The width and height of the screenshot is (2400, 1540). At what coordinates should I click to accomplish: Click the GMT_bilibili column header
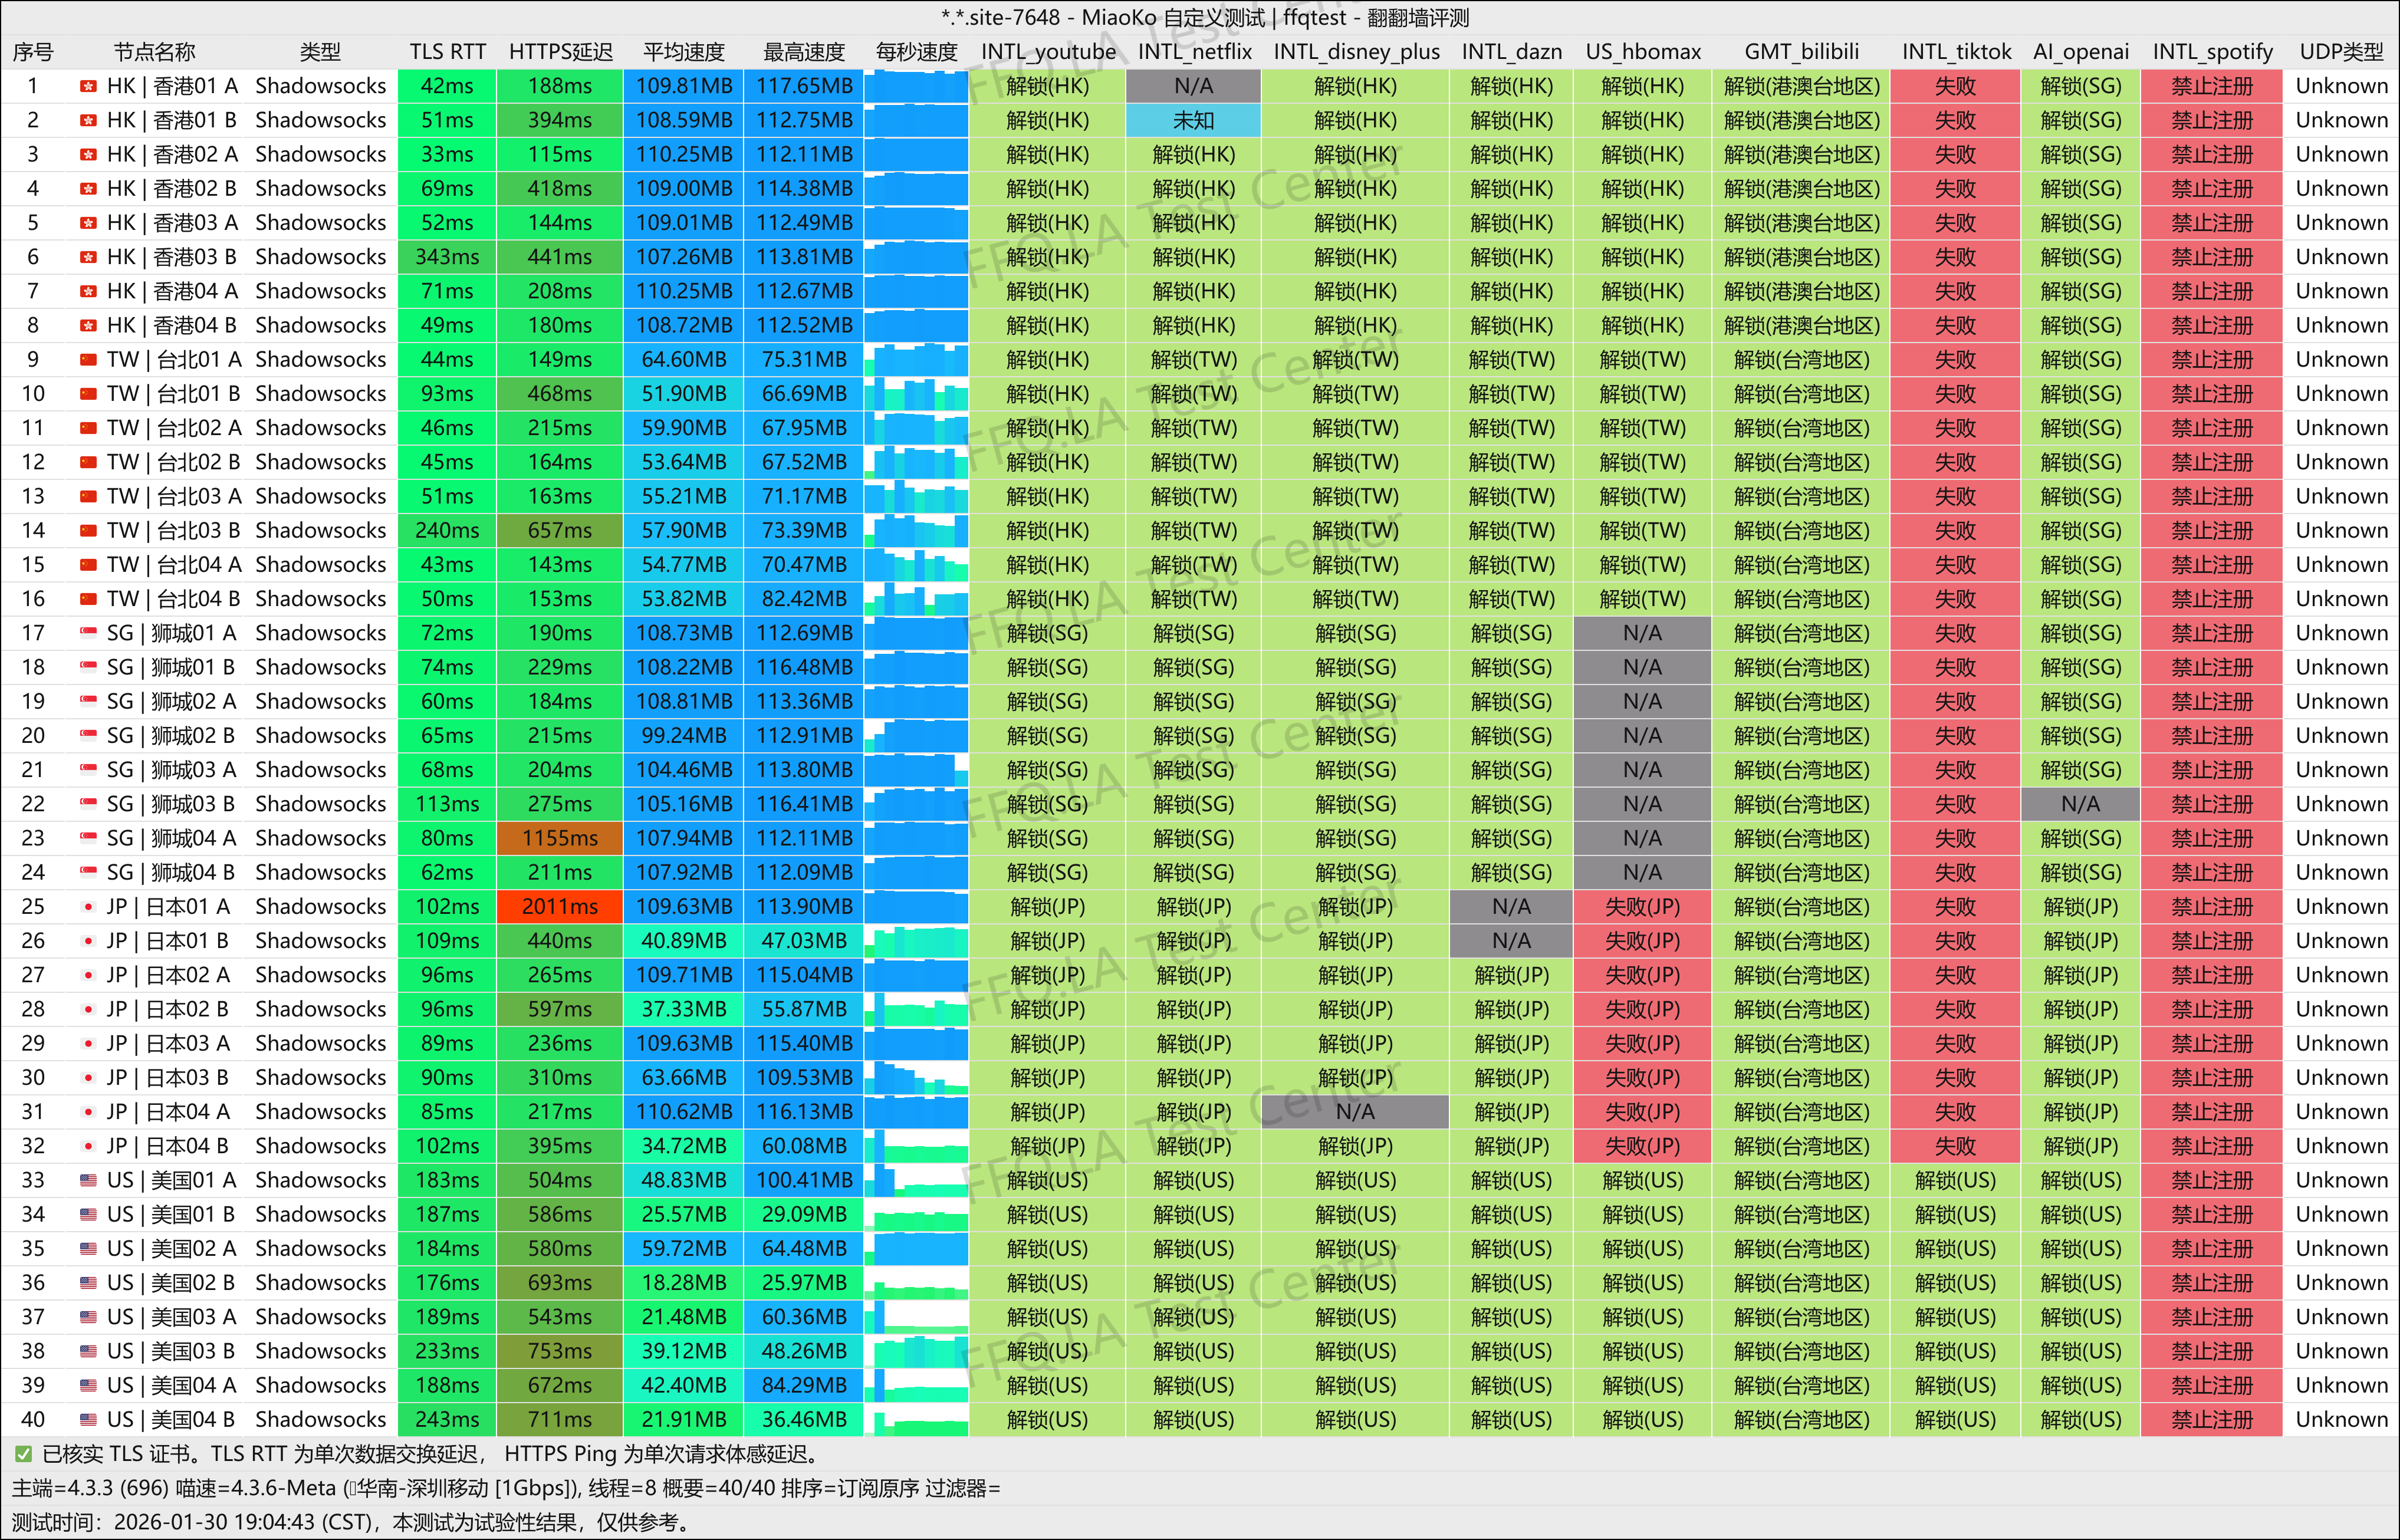(1801, 52)
